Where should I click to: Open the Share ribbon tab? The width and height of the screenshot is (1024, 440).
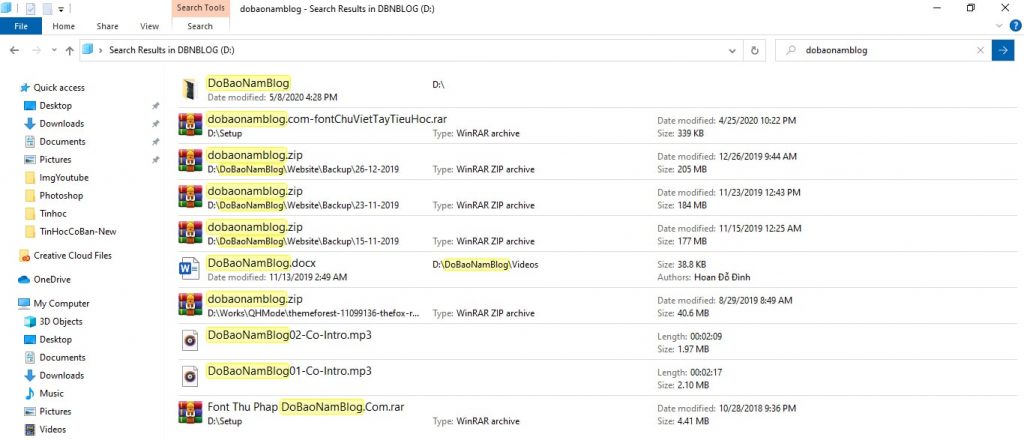107,26
